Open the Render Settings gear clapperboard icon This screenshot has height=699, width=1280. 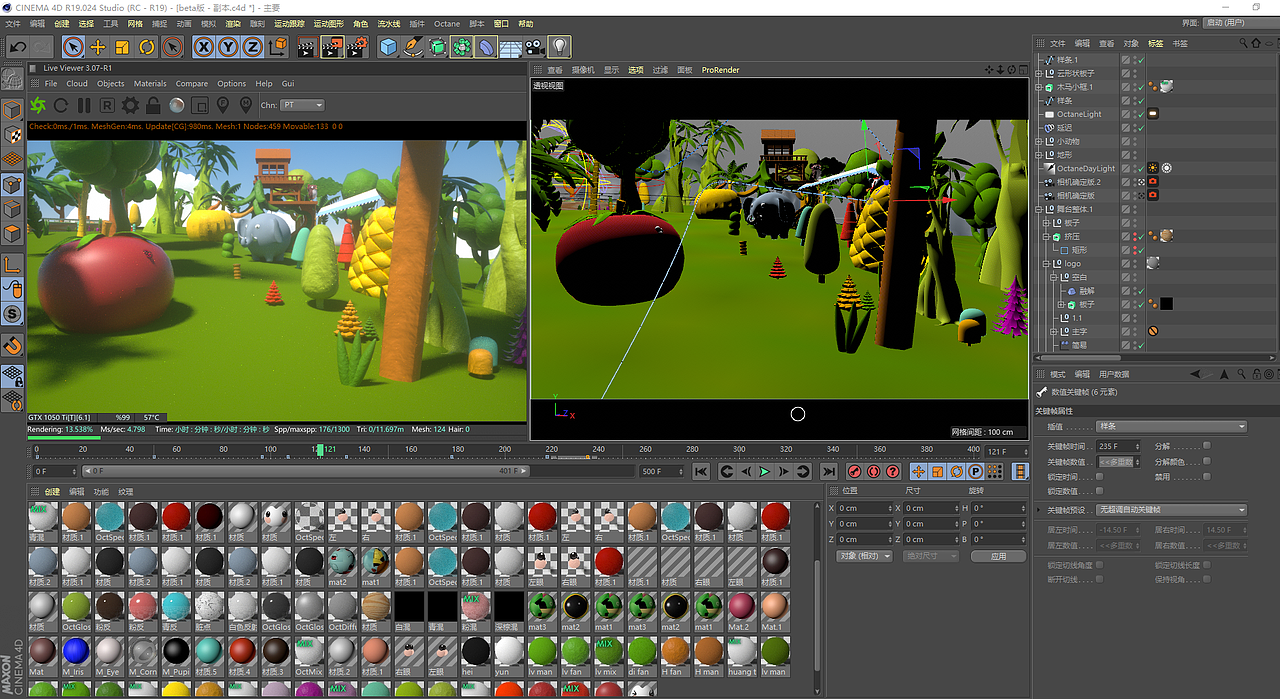357,47
